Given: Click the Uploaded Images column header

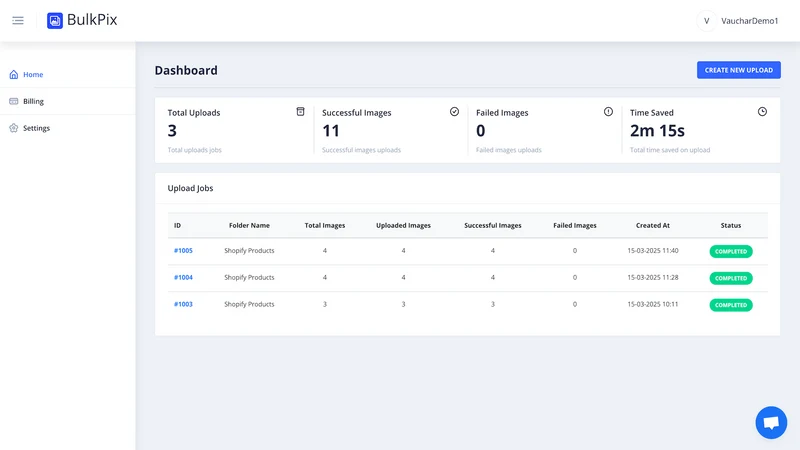Looking at the screenshot, I should [x=403, y=226].
